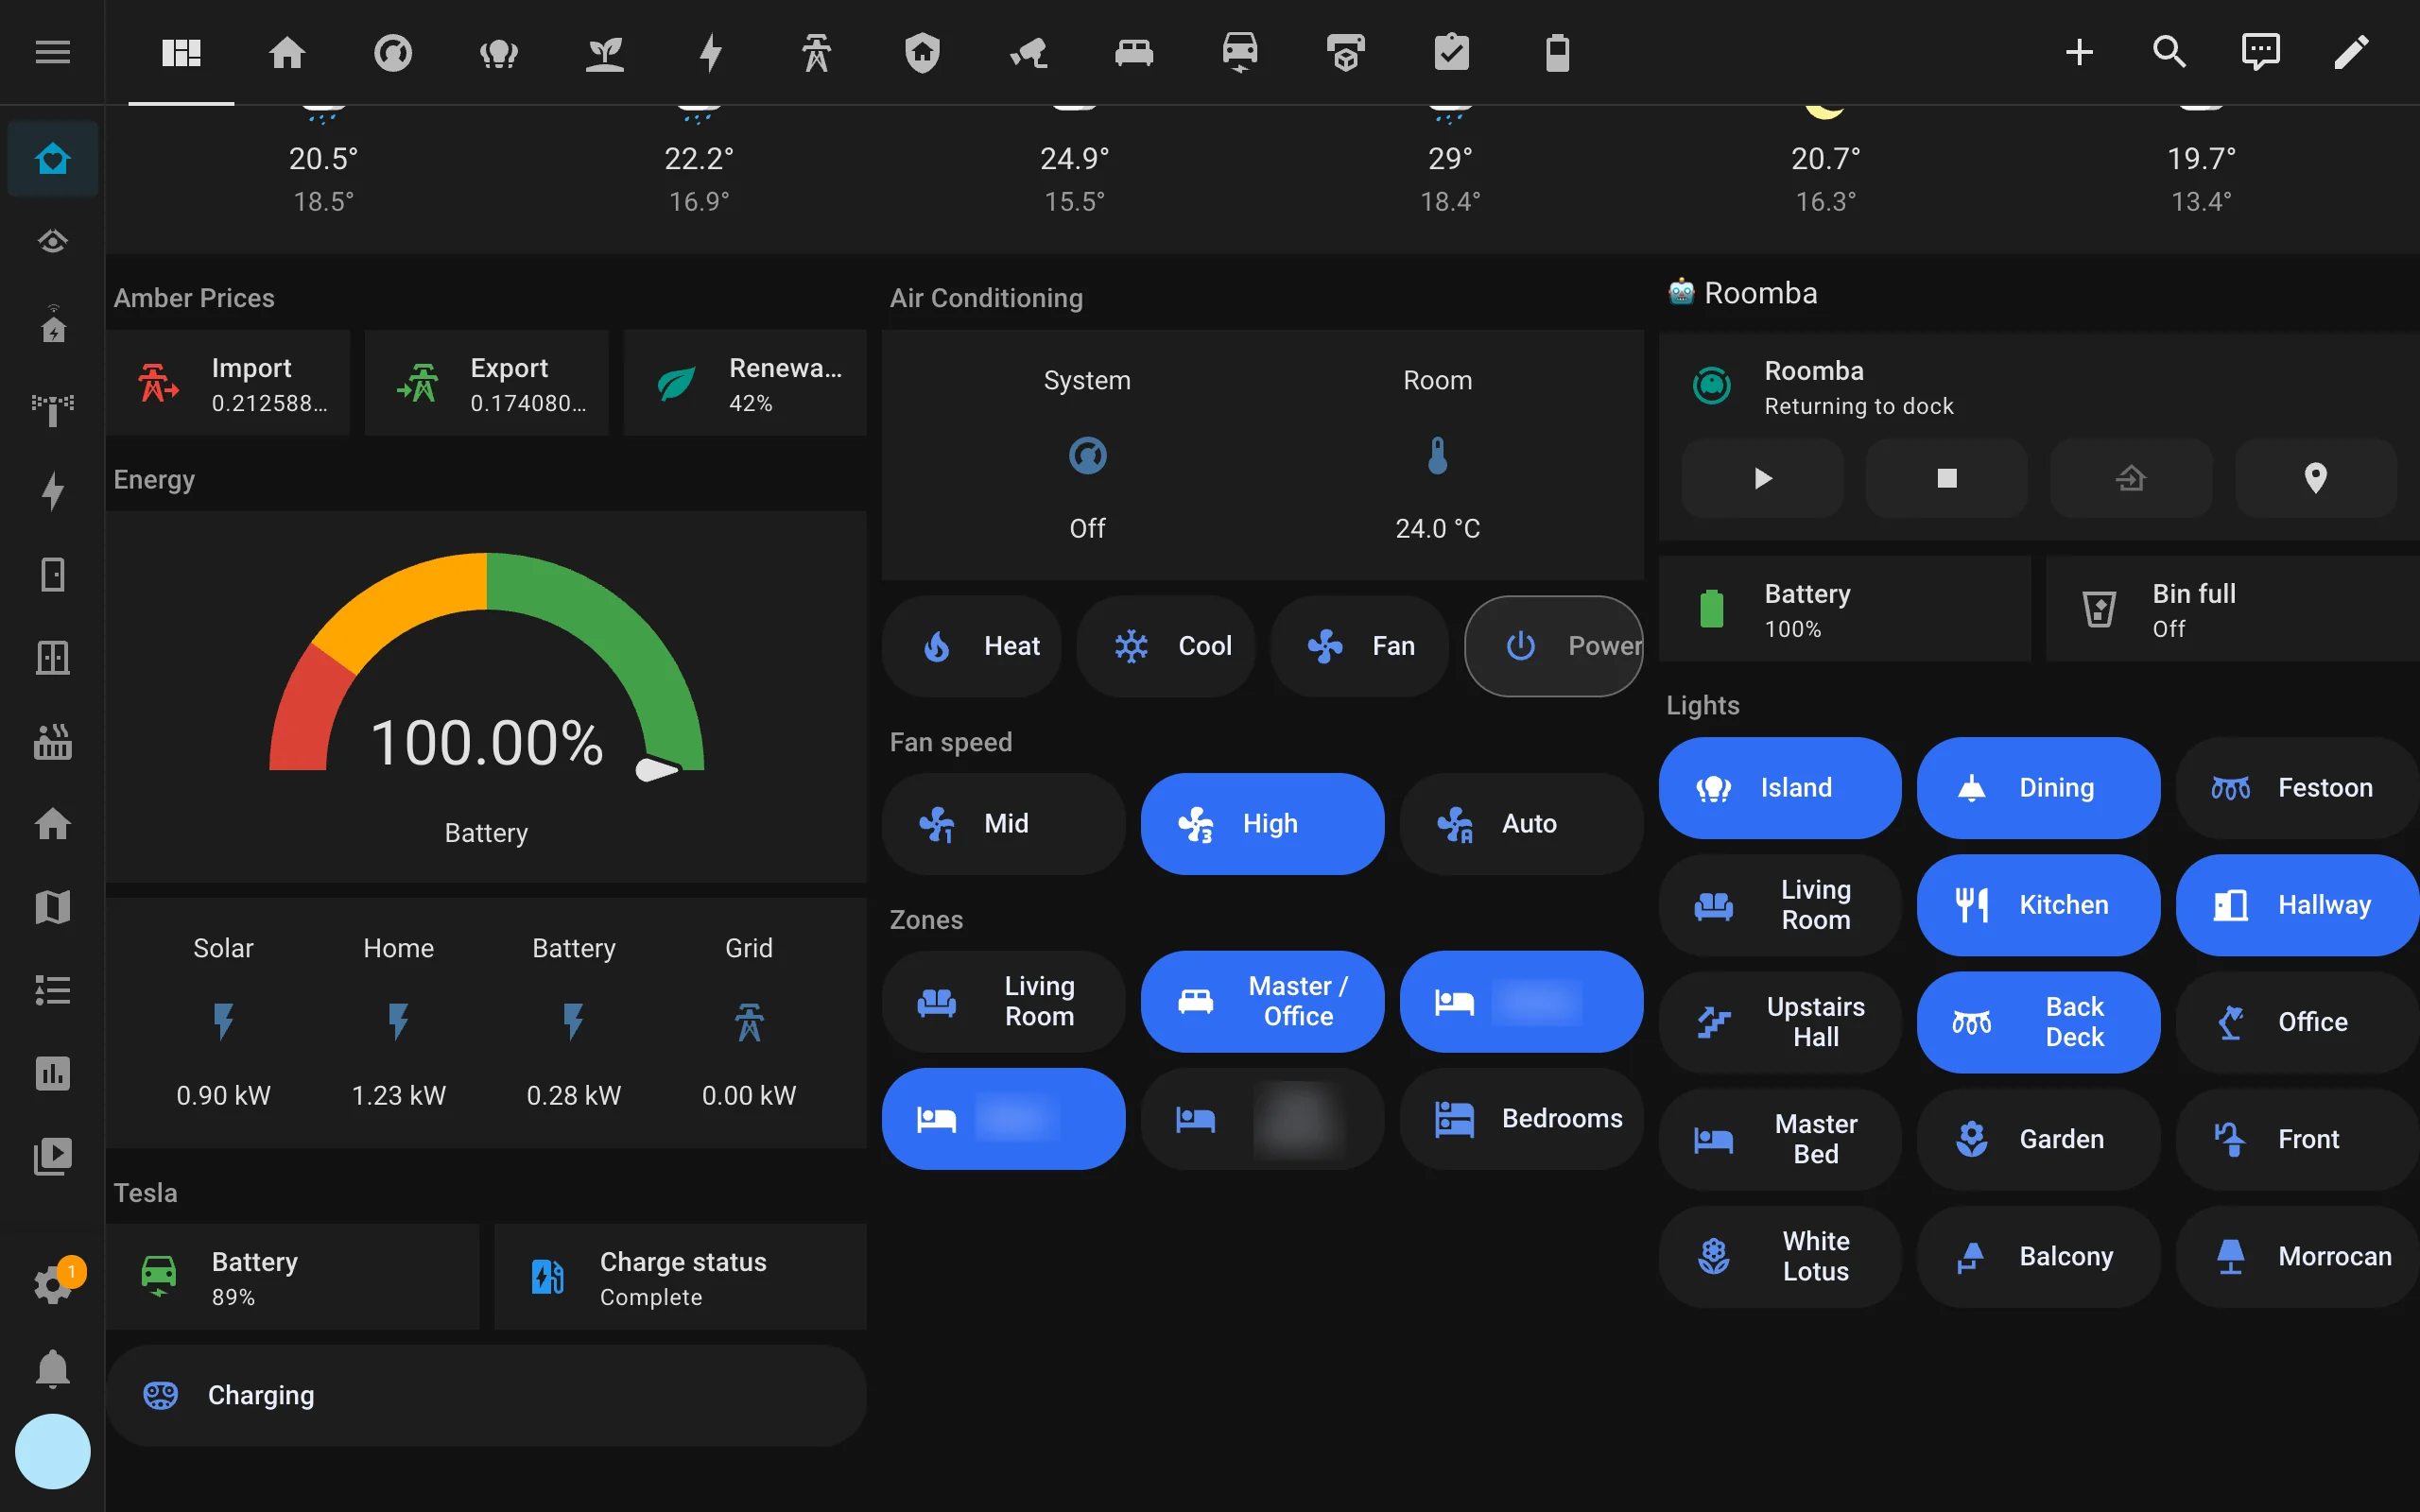This screenshot has width=2420, height=1512.
Task: Open the notifications bell in sidebar
Action: [x=52, y=1368]
